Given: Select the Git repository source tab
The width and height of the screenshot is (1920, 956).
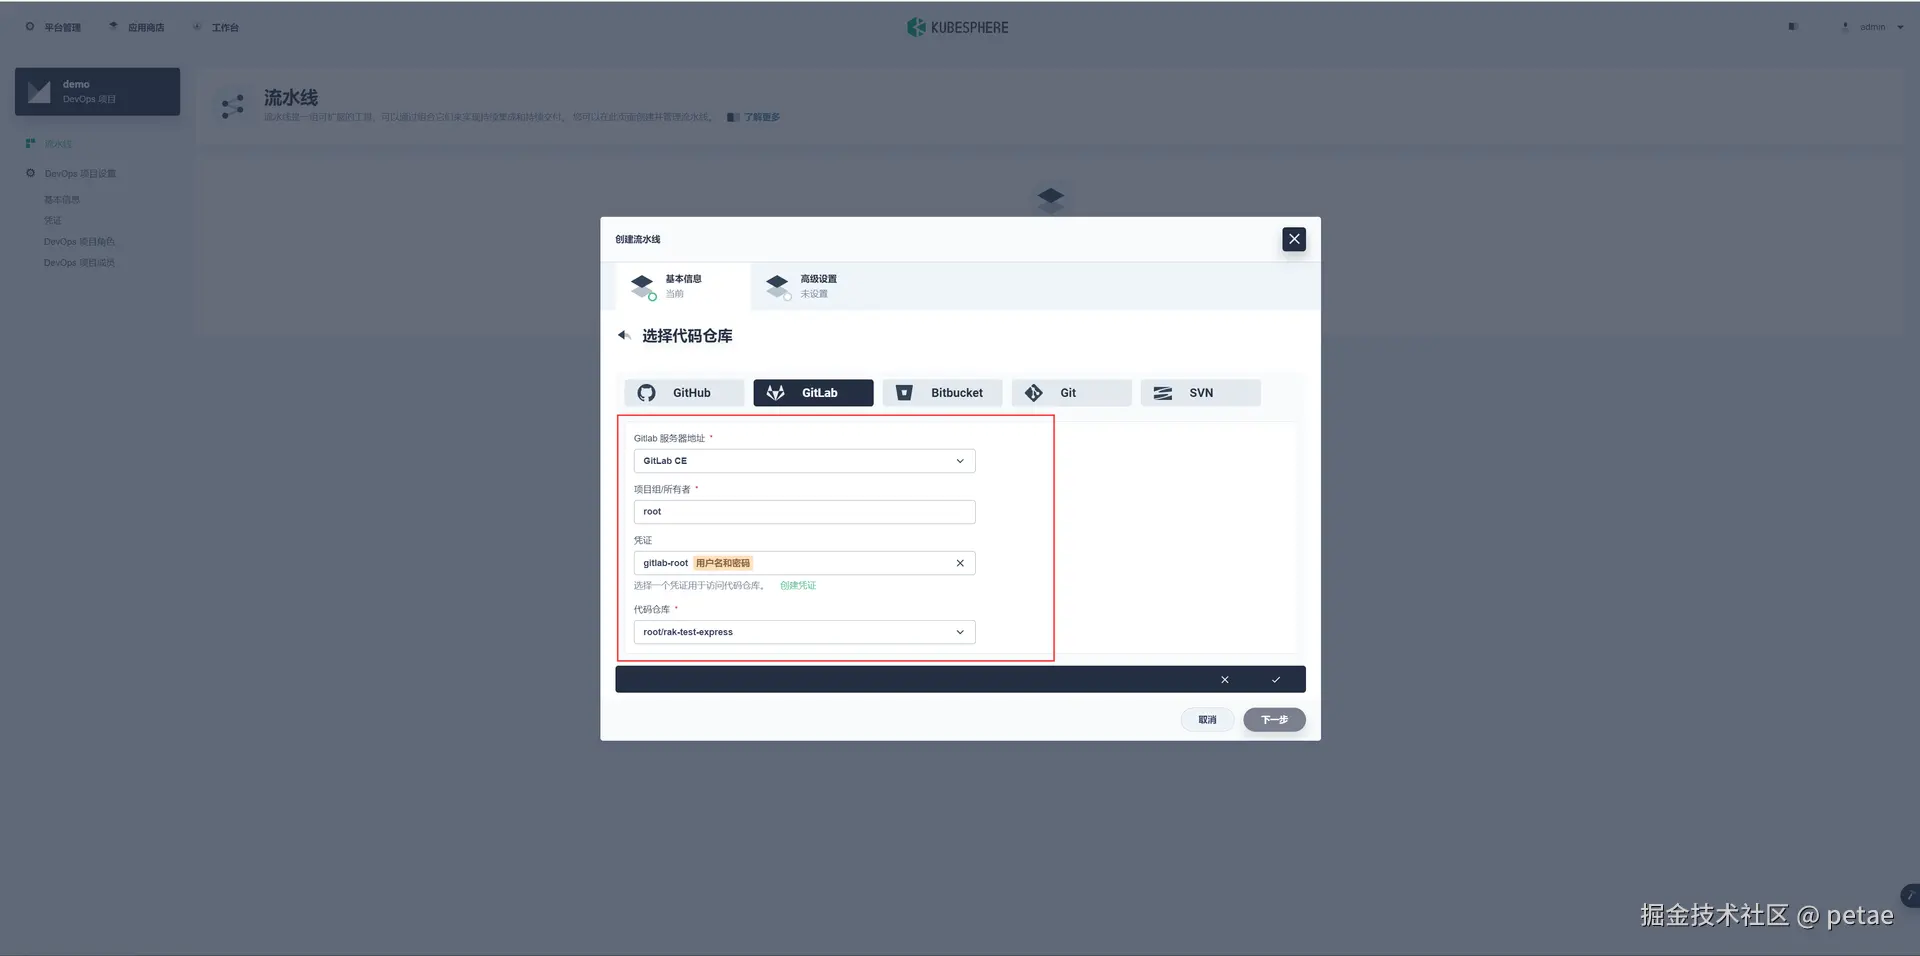Looking at the screenshot, I should 1071,393.
